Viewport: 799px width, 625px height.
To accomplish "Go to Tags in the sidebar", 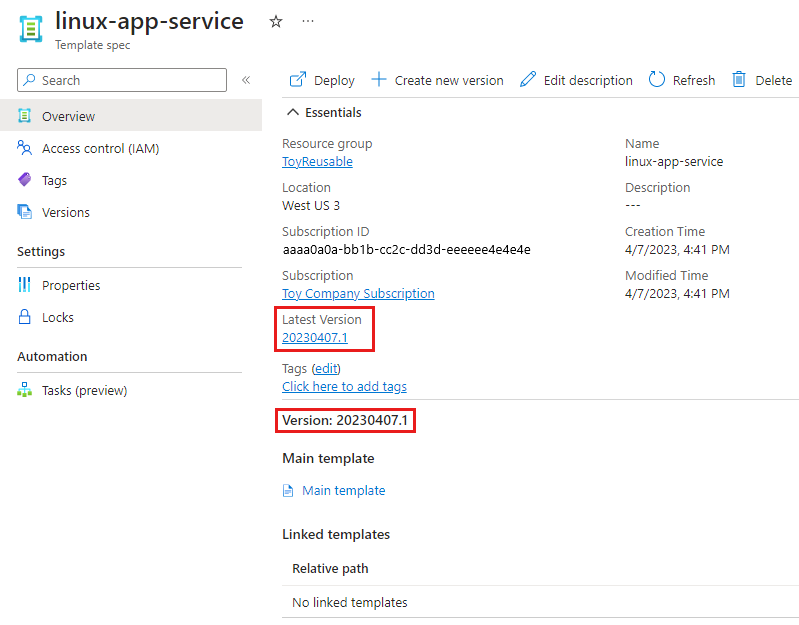I will (x=55, y=180).
